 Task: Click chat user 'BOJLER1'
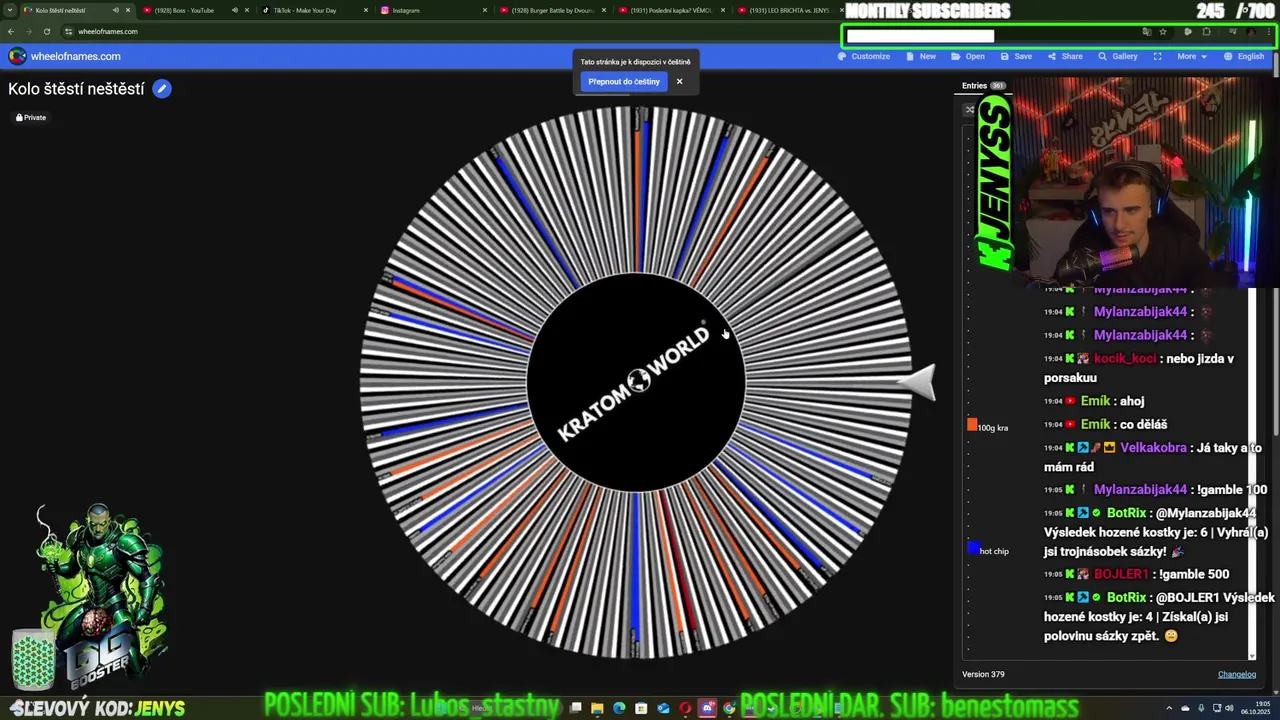tap(1121, 574)
